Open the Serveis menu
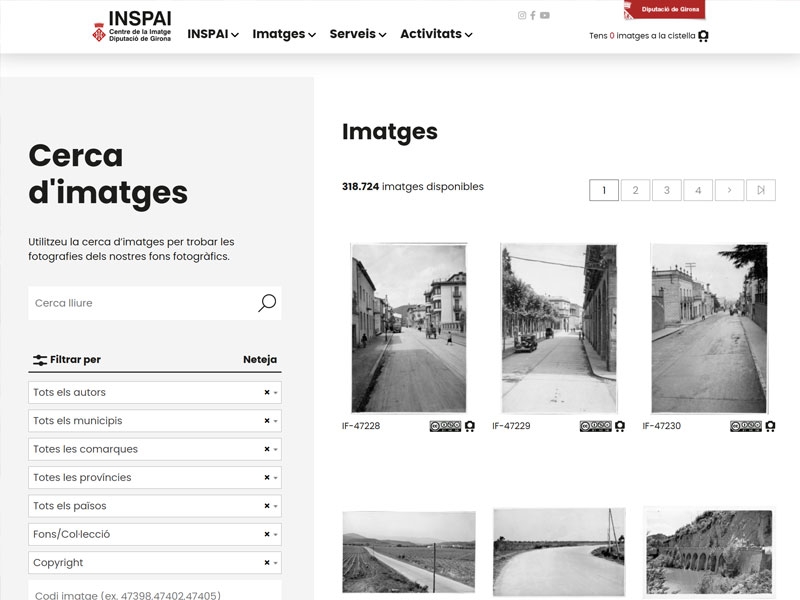Viewport: 800px width, 600px height. (x=356, y=34)
